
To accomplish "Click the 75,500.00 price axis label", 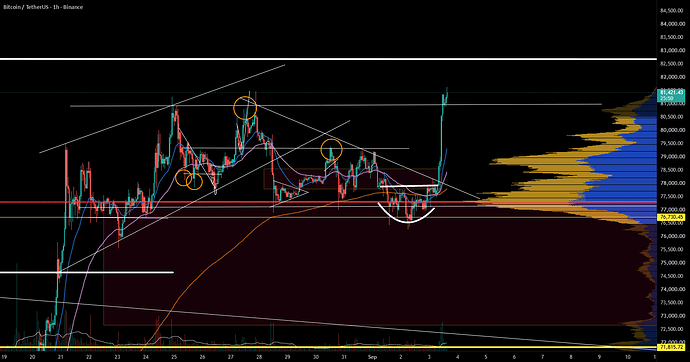I will click(673, 249).
